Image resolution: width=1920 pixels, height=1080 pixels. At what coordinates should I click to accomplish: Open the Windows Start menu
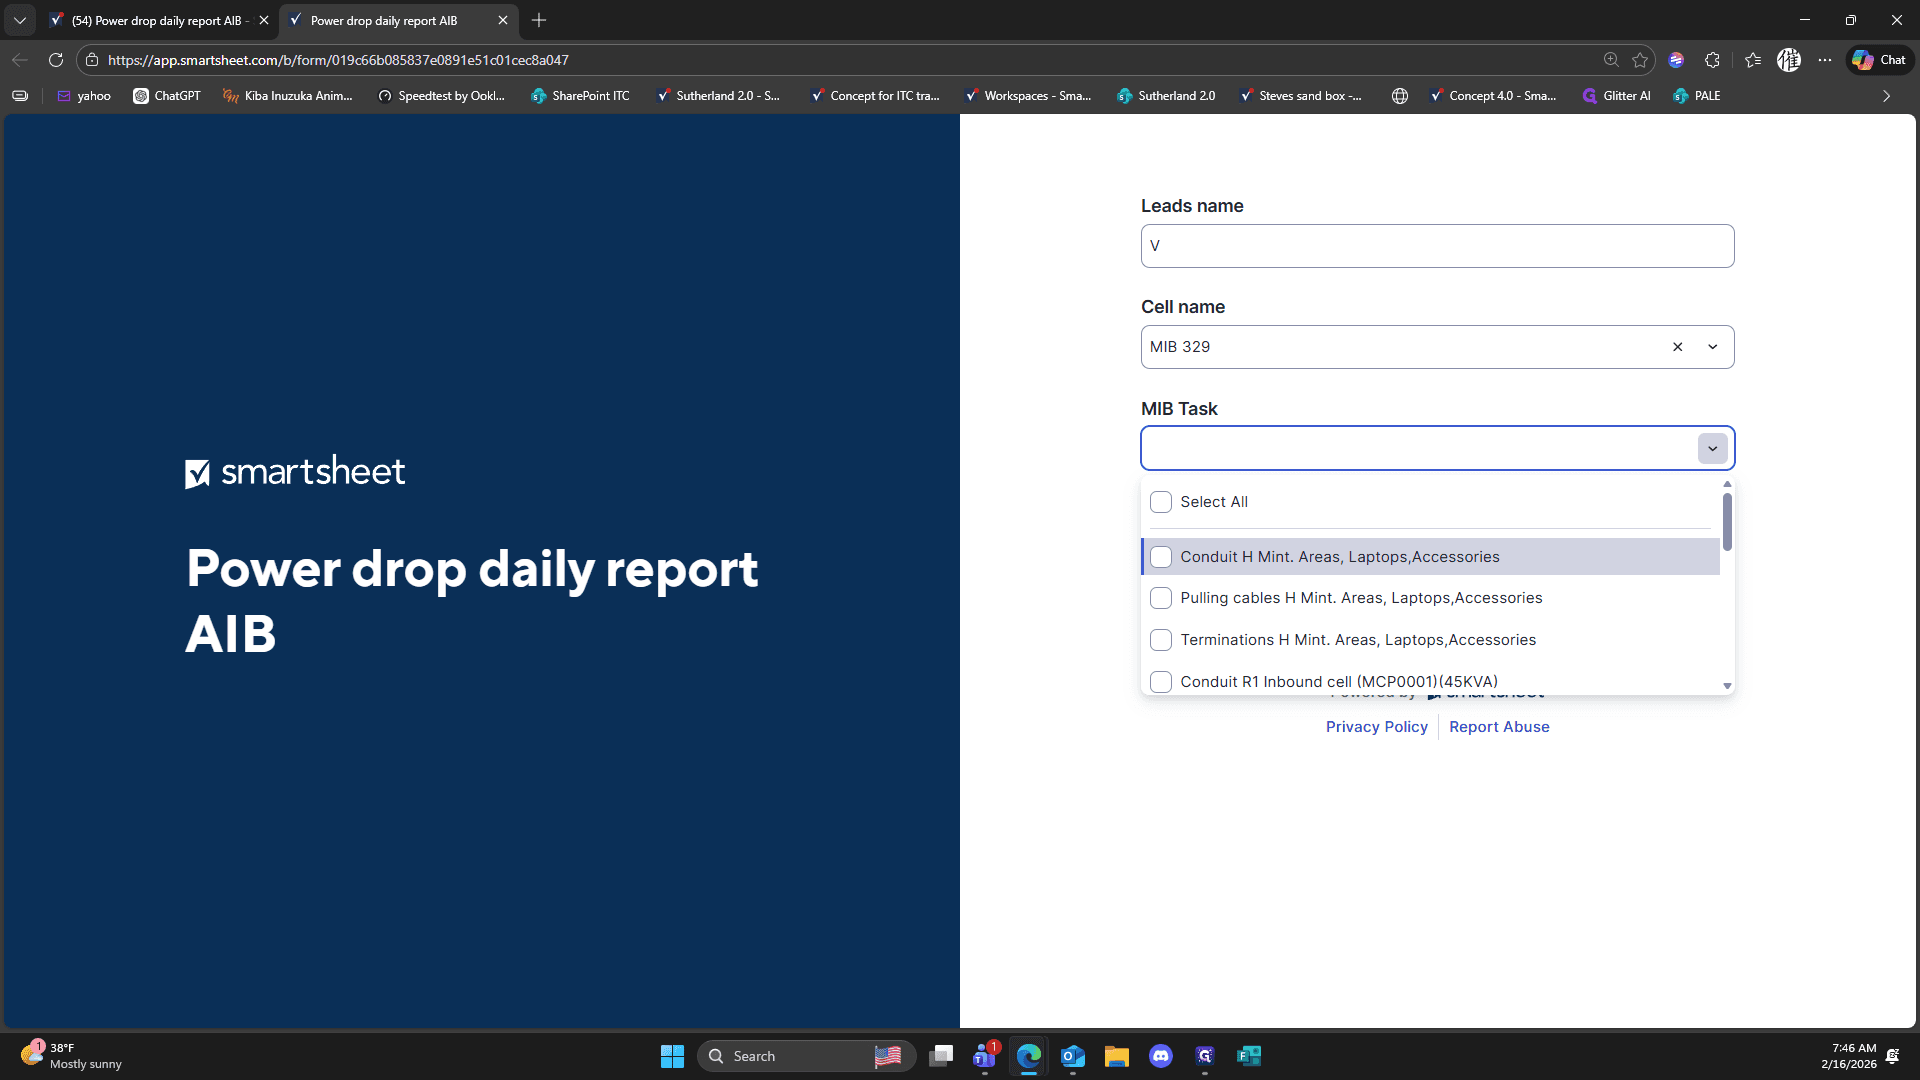tap(672, 1056)
